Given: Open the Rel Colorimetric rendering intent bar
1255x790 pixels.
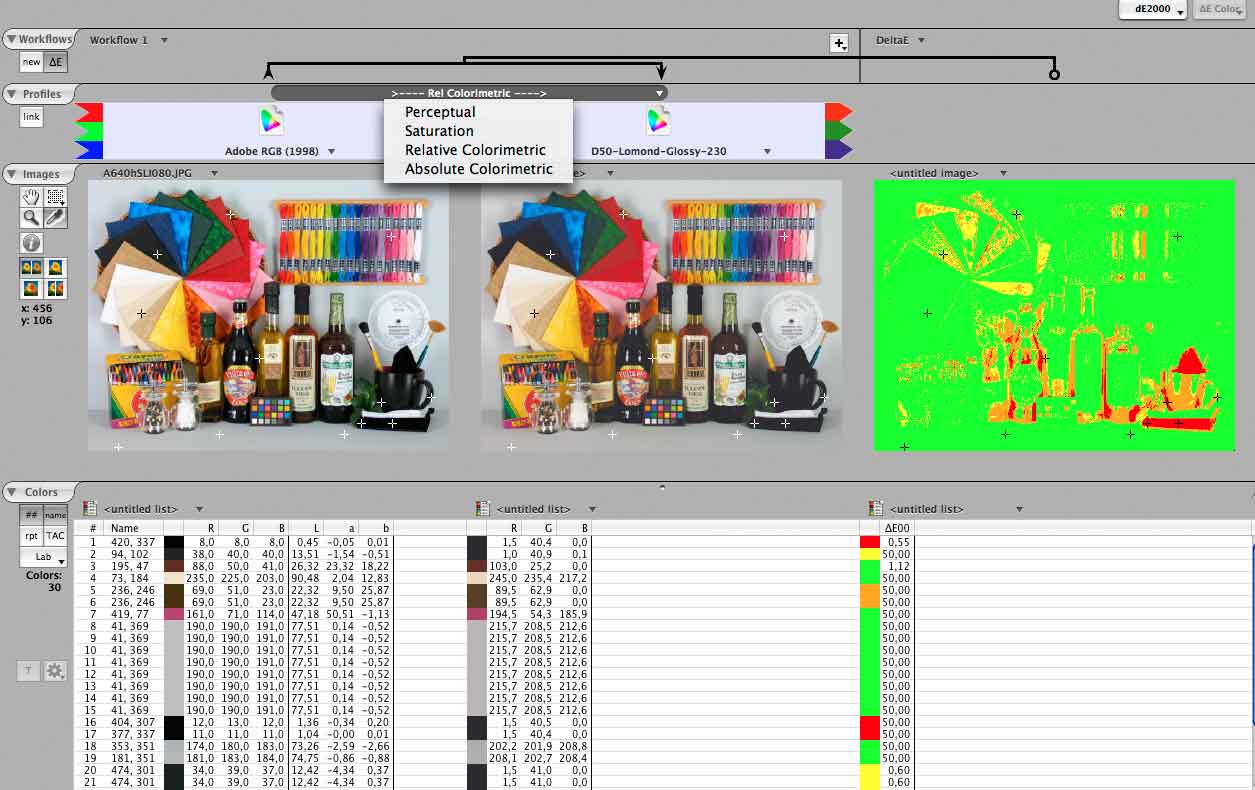Looking at the screenshot, I should pyautogui.click(x=469, y=93).
